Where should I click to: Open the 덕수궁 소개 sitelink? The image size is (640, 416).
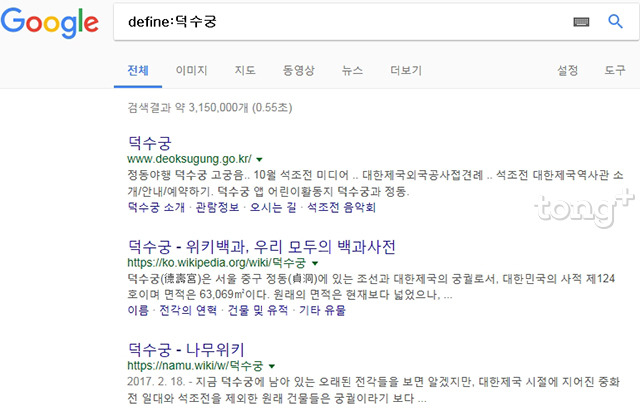pyautogui.click(x=156, y=207)
